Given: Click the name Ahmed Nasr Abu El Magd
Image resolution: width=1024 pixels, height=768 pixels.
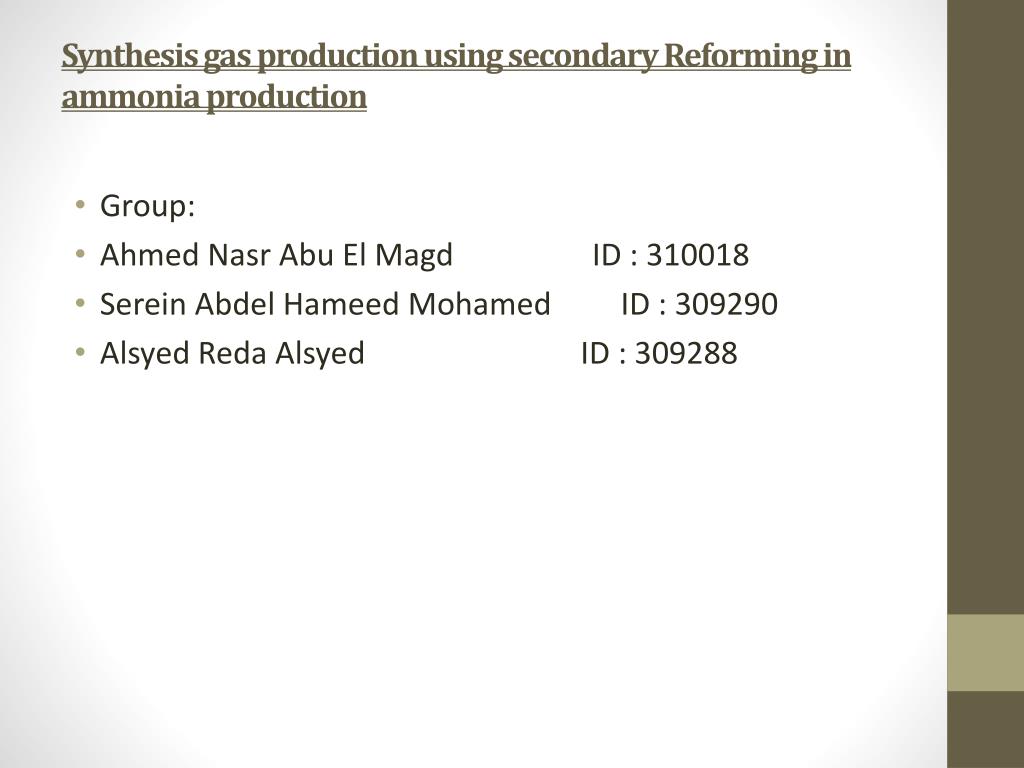Looking at the screenshot, I should point(276,255).
